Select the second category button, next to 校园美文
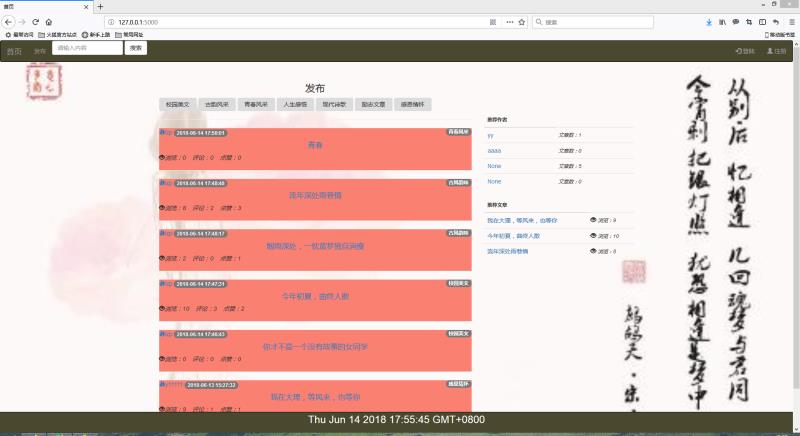Viewport: 800px width, 436px height. point(217,105)
